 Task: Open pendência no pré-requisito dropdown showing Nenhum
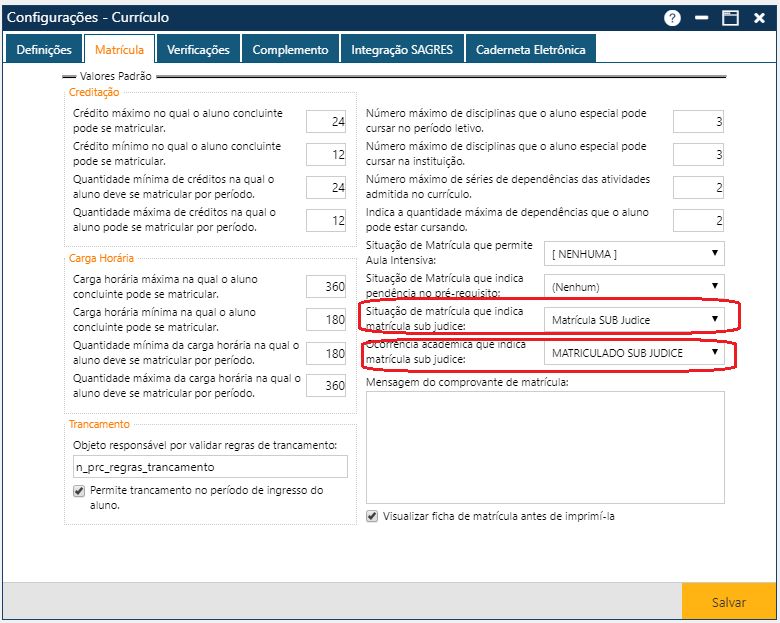(x=634, y=287)
